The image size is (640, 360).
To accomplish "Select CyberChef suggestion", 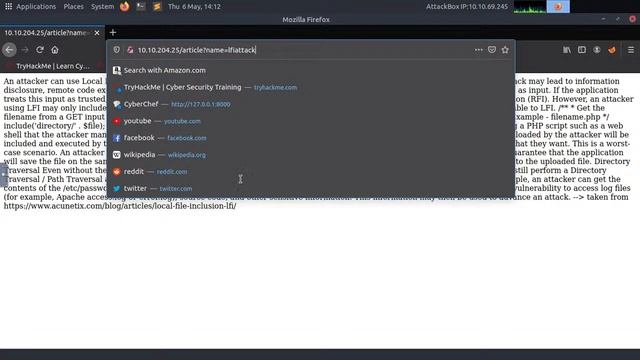I will tap(311, 104).
